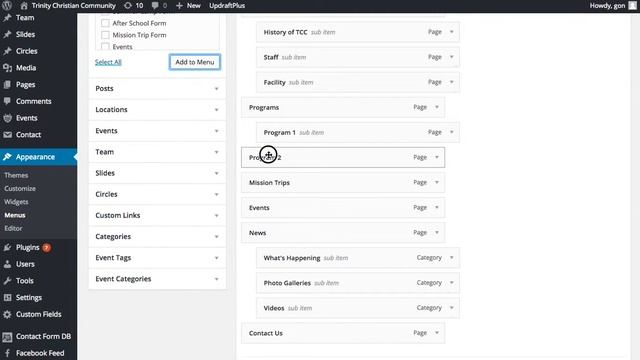
Task: Open UpdraftPlus in the admin bar
Action: click(227, 6)
